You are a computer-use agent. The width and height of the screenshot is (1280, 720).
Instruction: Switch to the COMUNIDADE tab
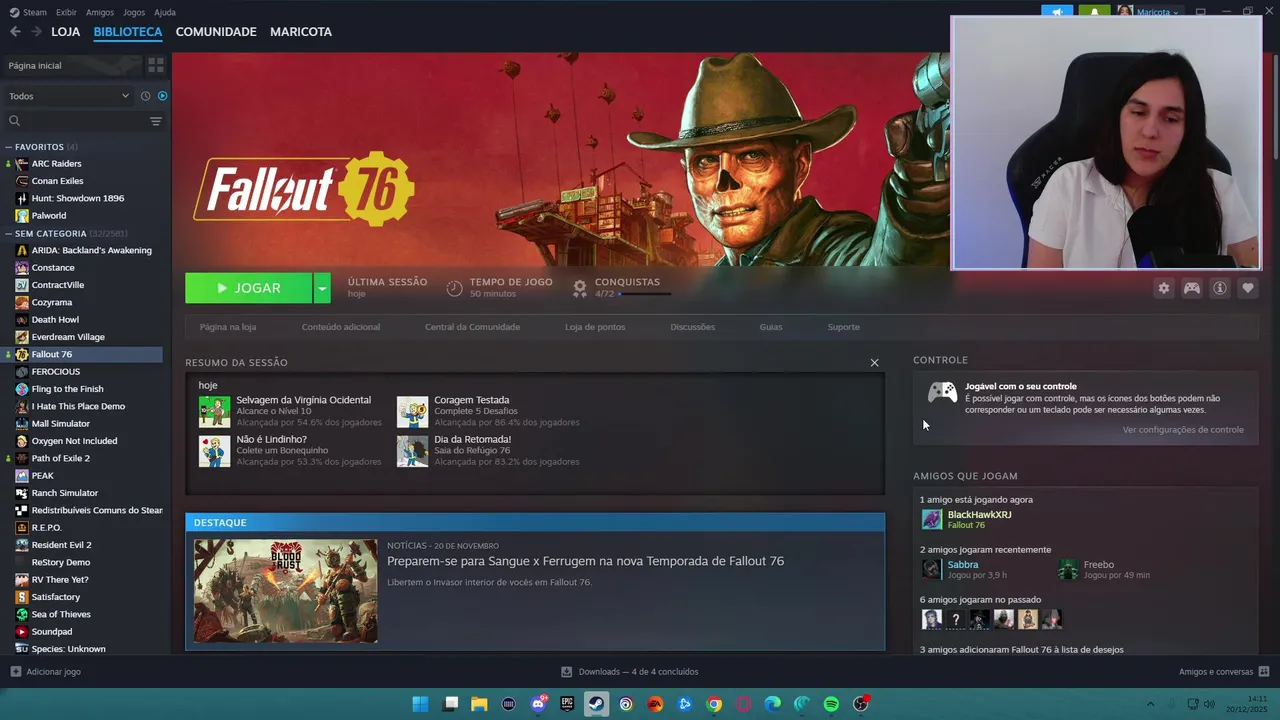pos(216,32)
